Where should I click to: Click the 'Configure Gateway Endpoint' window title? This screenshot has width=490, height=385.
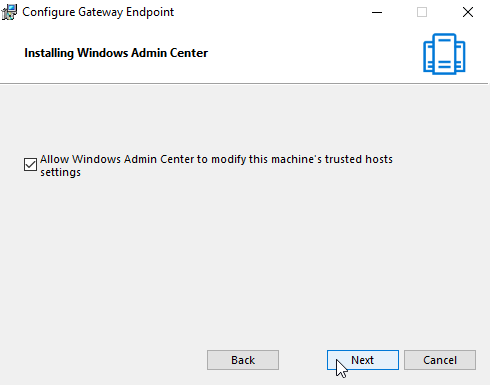[98, 12]
